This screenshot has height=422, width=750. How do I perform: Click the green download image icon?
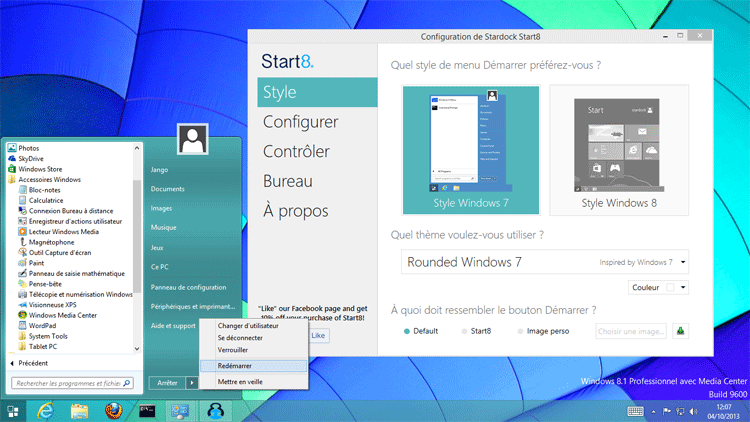tap(680, 331)
